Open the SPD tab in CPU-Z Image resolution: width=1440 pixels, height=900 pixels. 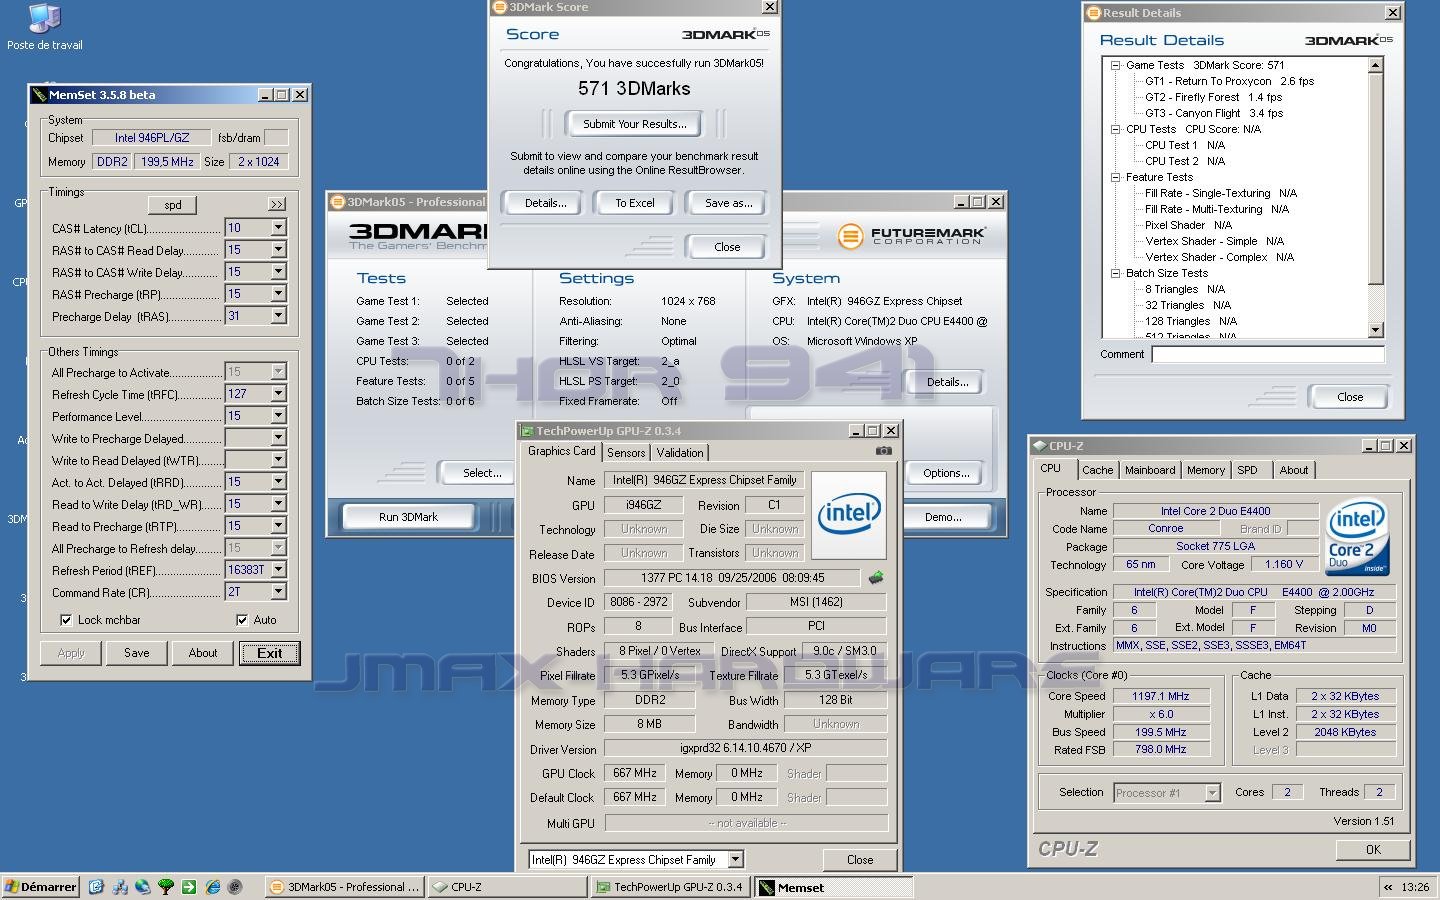point(1247,470)
